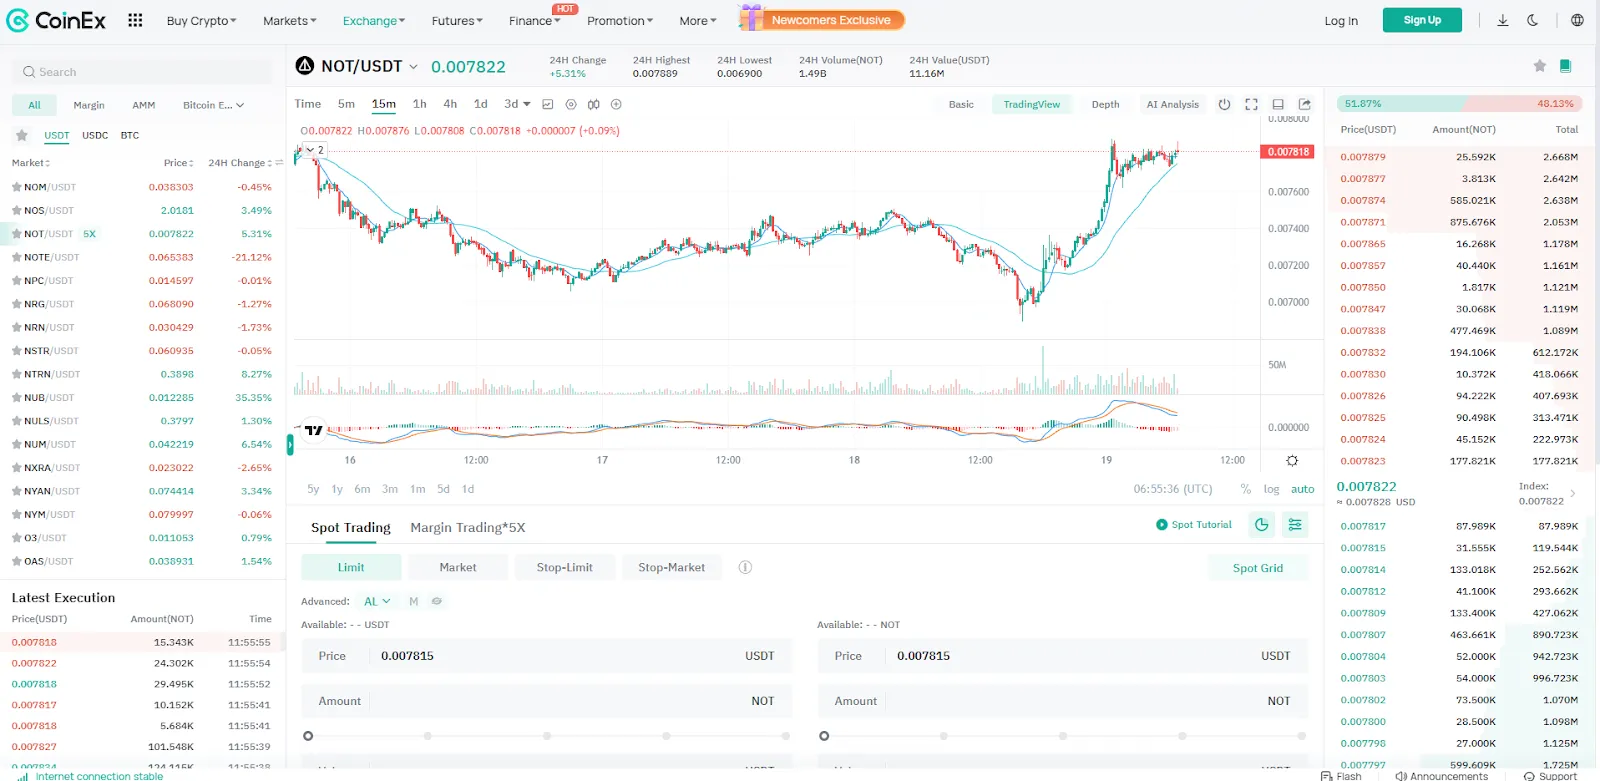Expand the Buy Crypto menu

point(201,20)
